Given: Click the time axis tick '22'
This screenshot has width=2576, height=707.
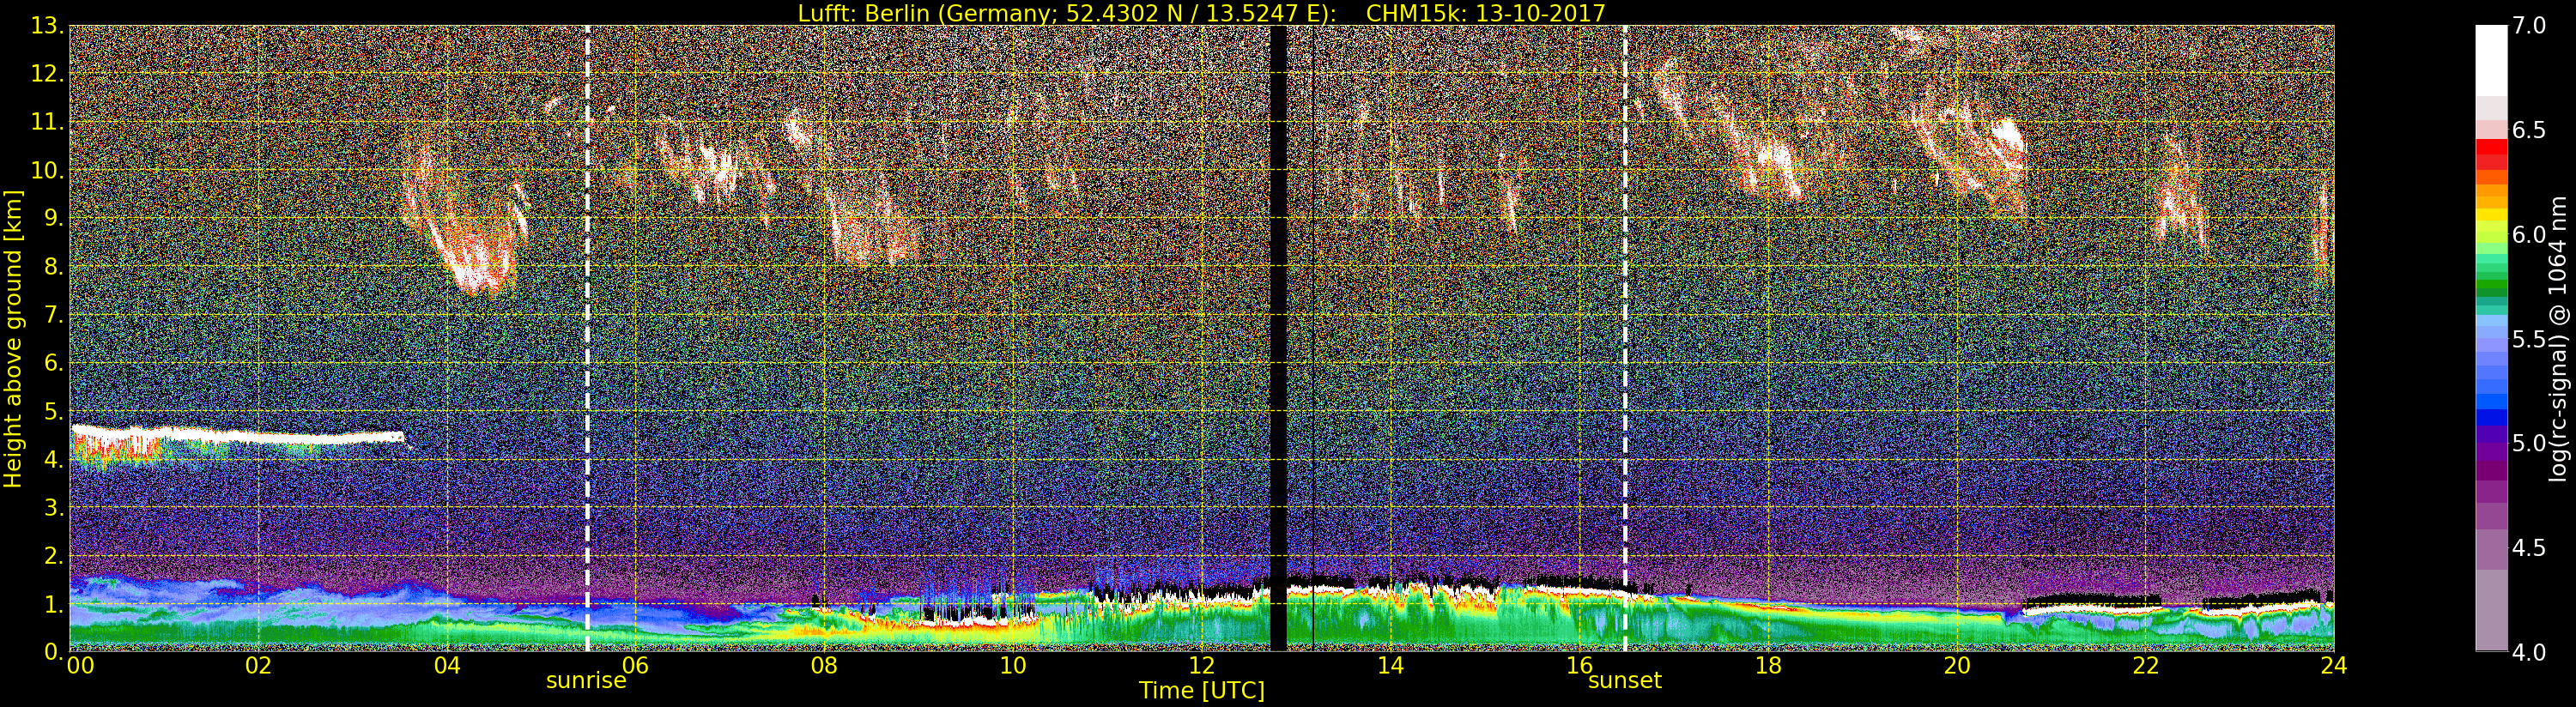Looking at the screenshot, I should click(x=2145, y=665).
